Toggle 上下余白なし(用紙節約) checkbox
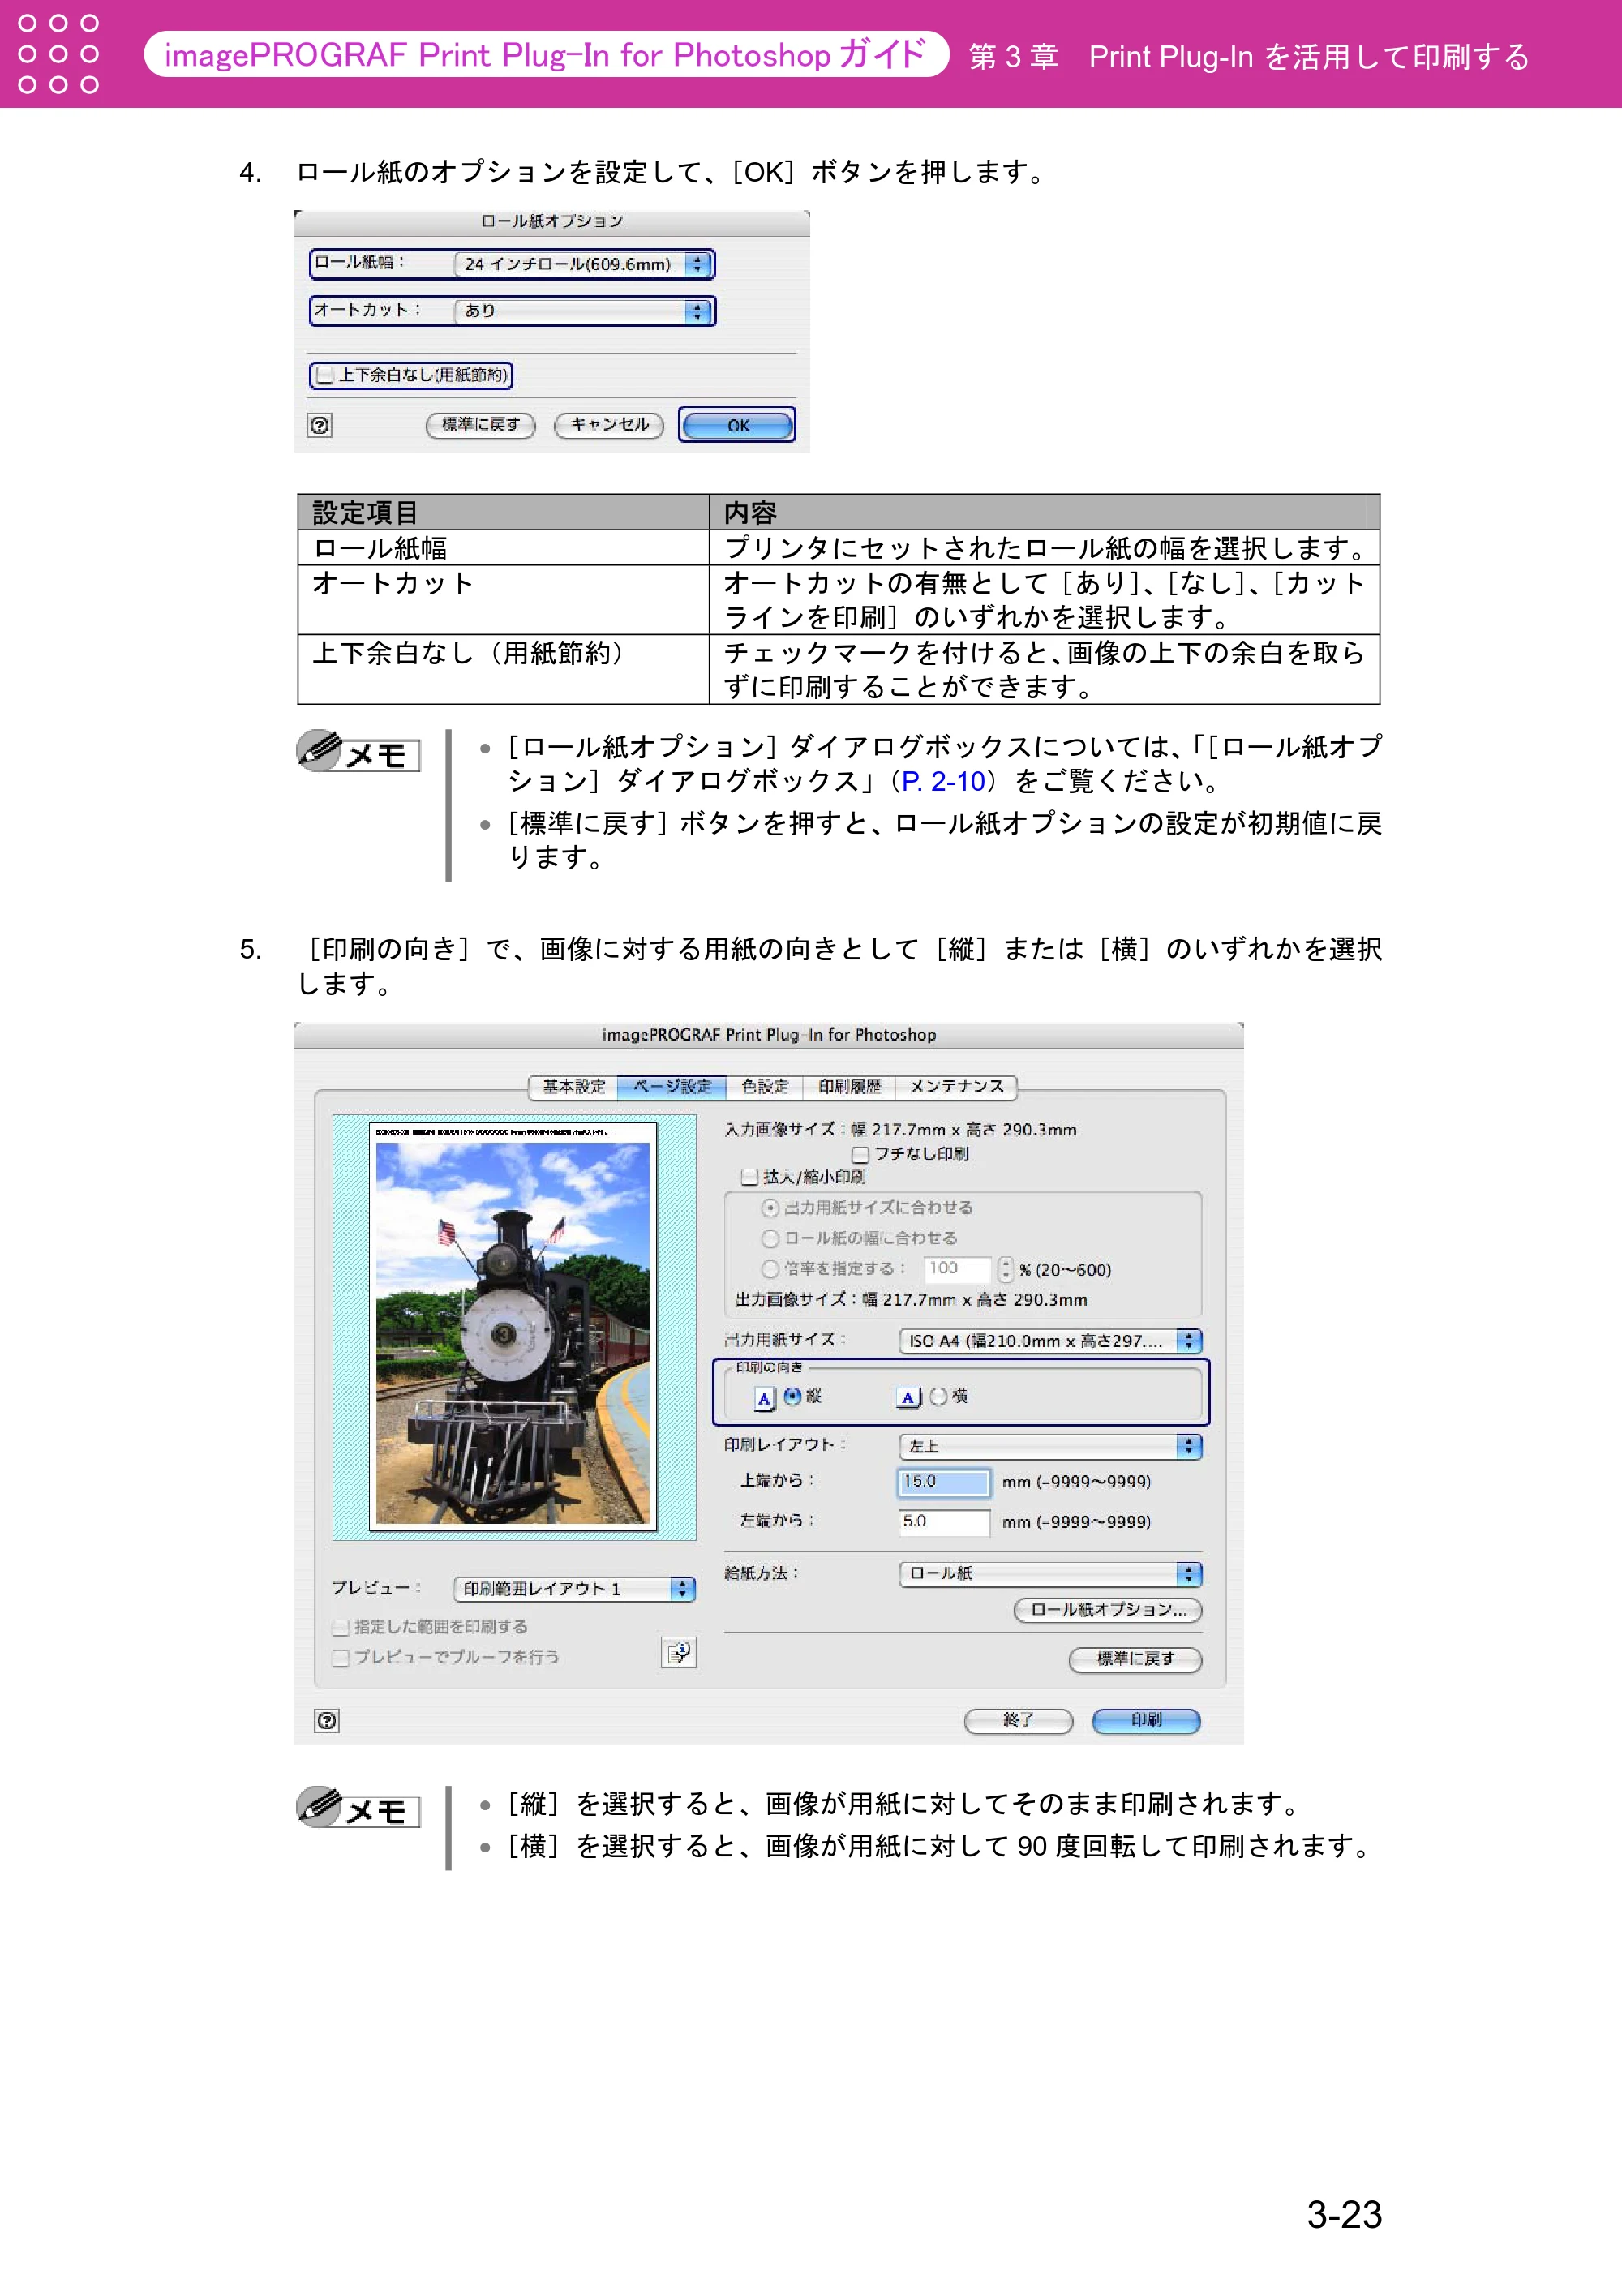This screenshot has height=2296, width=1622. 325,375
